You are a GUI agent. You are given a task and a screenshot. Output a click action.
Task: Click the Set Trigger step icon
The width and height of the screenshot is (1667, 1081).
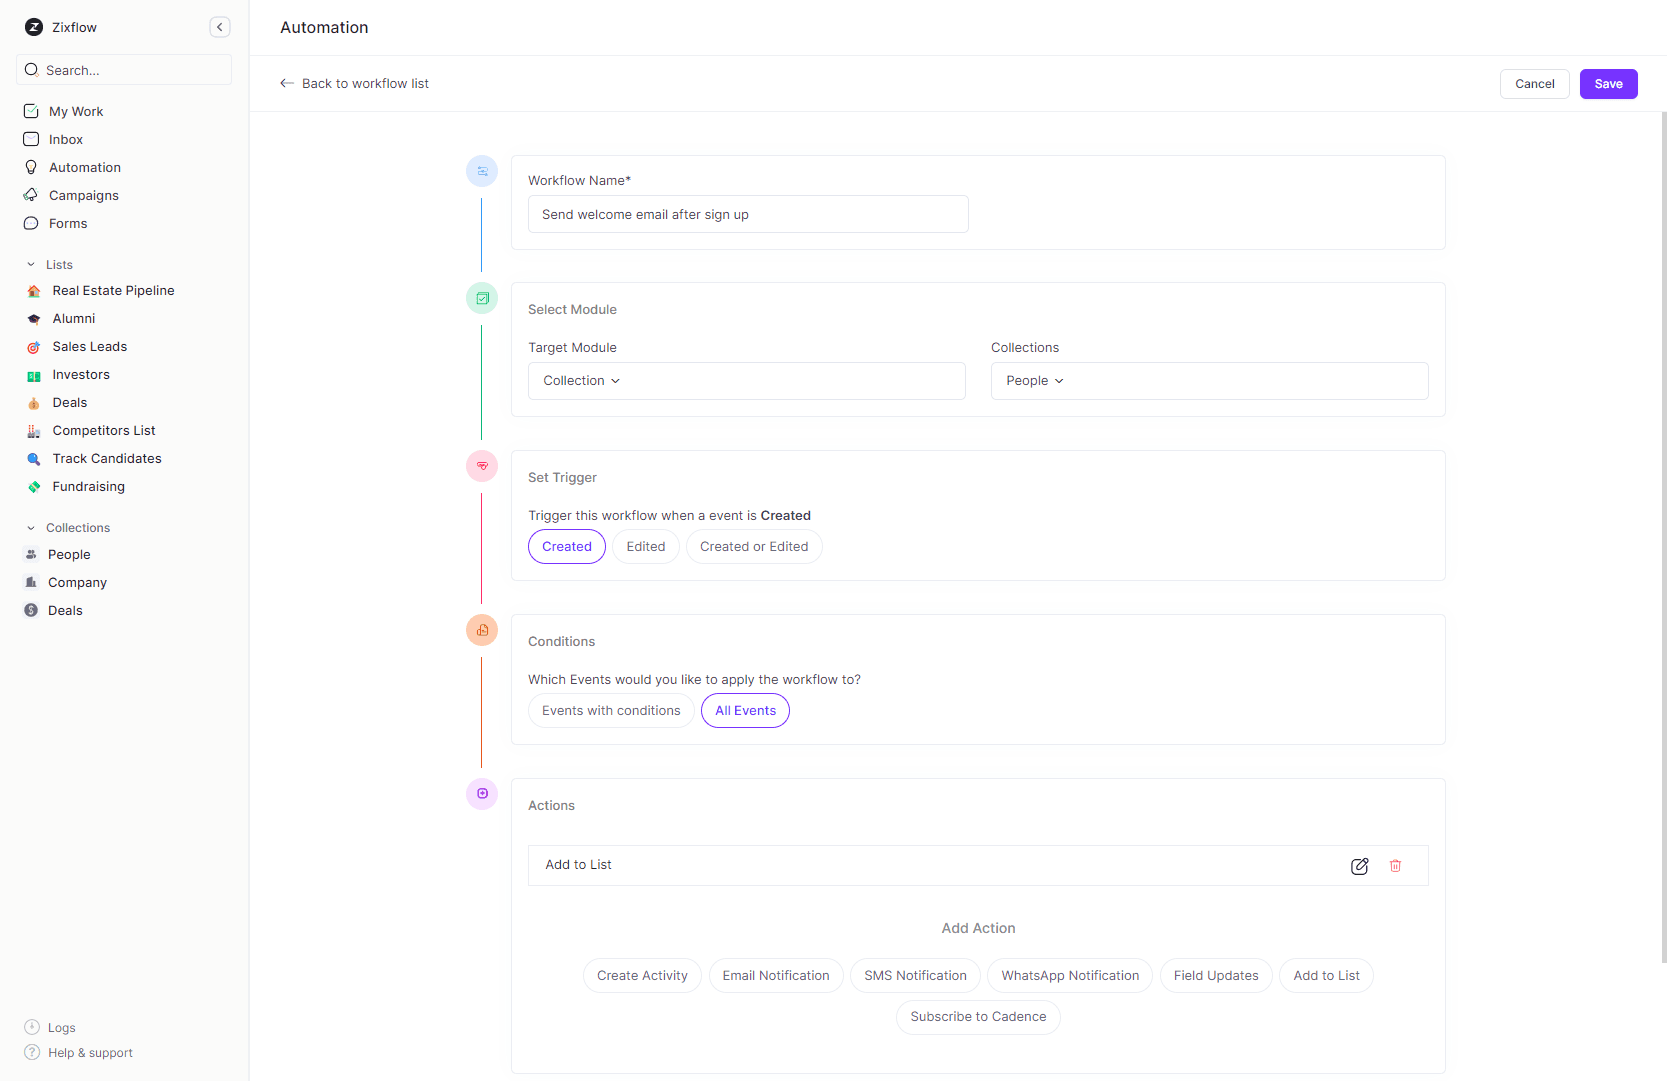point(482,465)
